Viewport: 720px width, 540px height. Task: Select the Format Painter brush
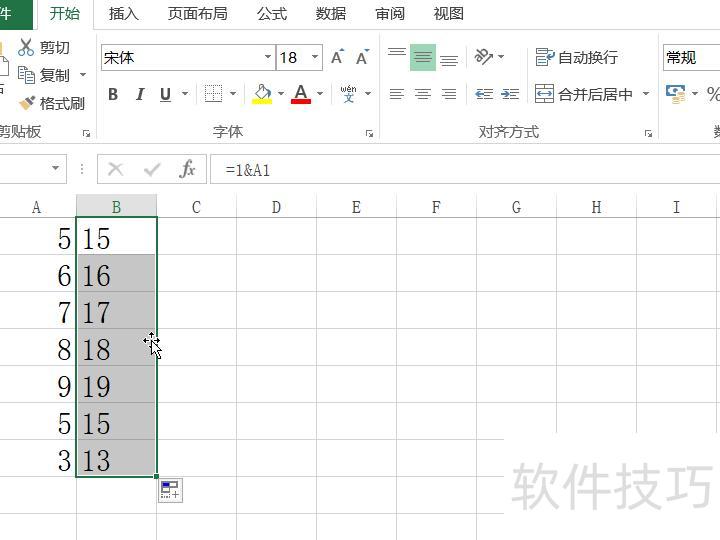27,103
